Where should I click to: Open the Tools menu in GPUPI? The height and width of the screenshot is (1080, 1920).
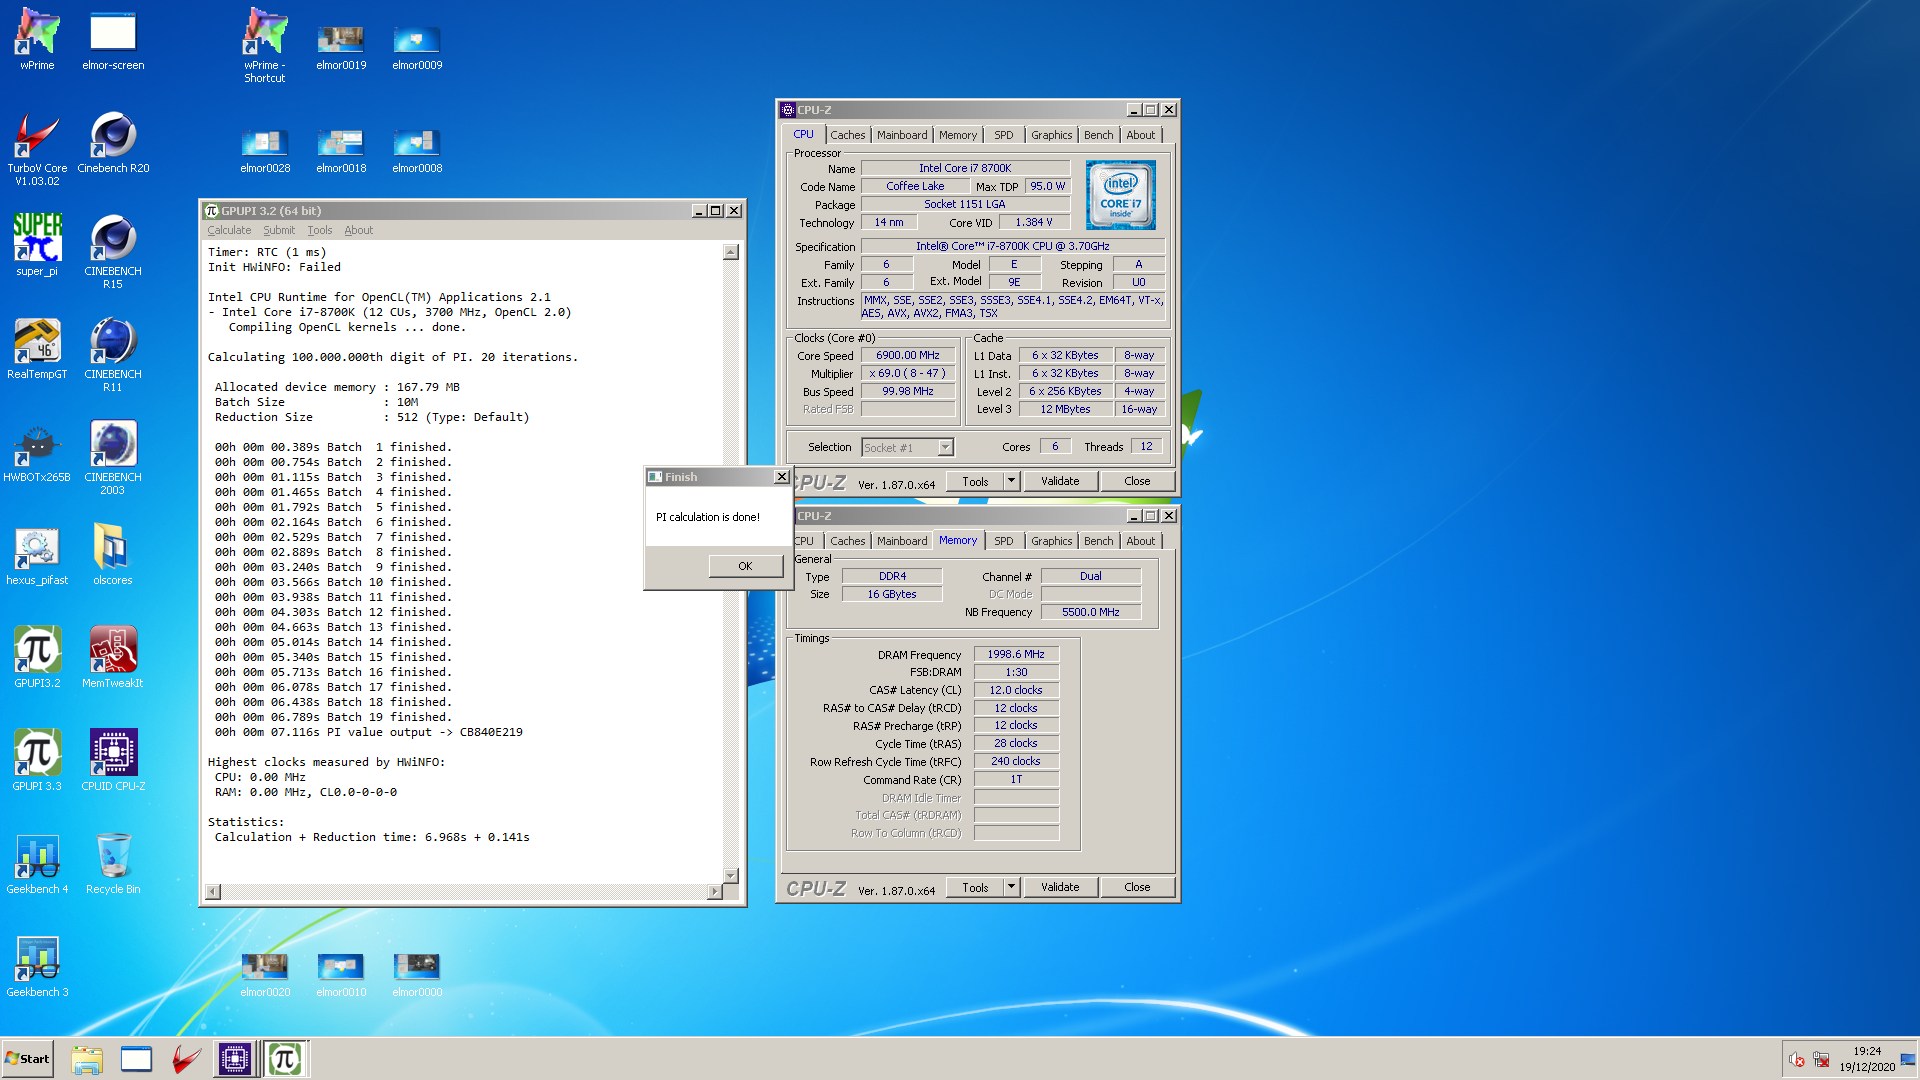point(319,230)
